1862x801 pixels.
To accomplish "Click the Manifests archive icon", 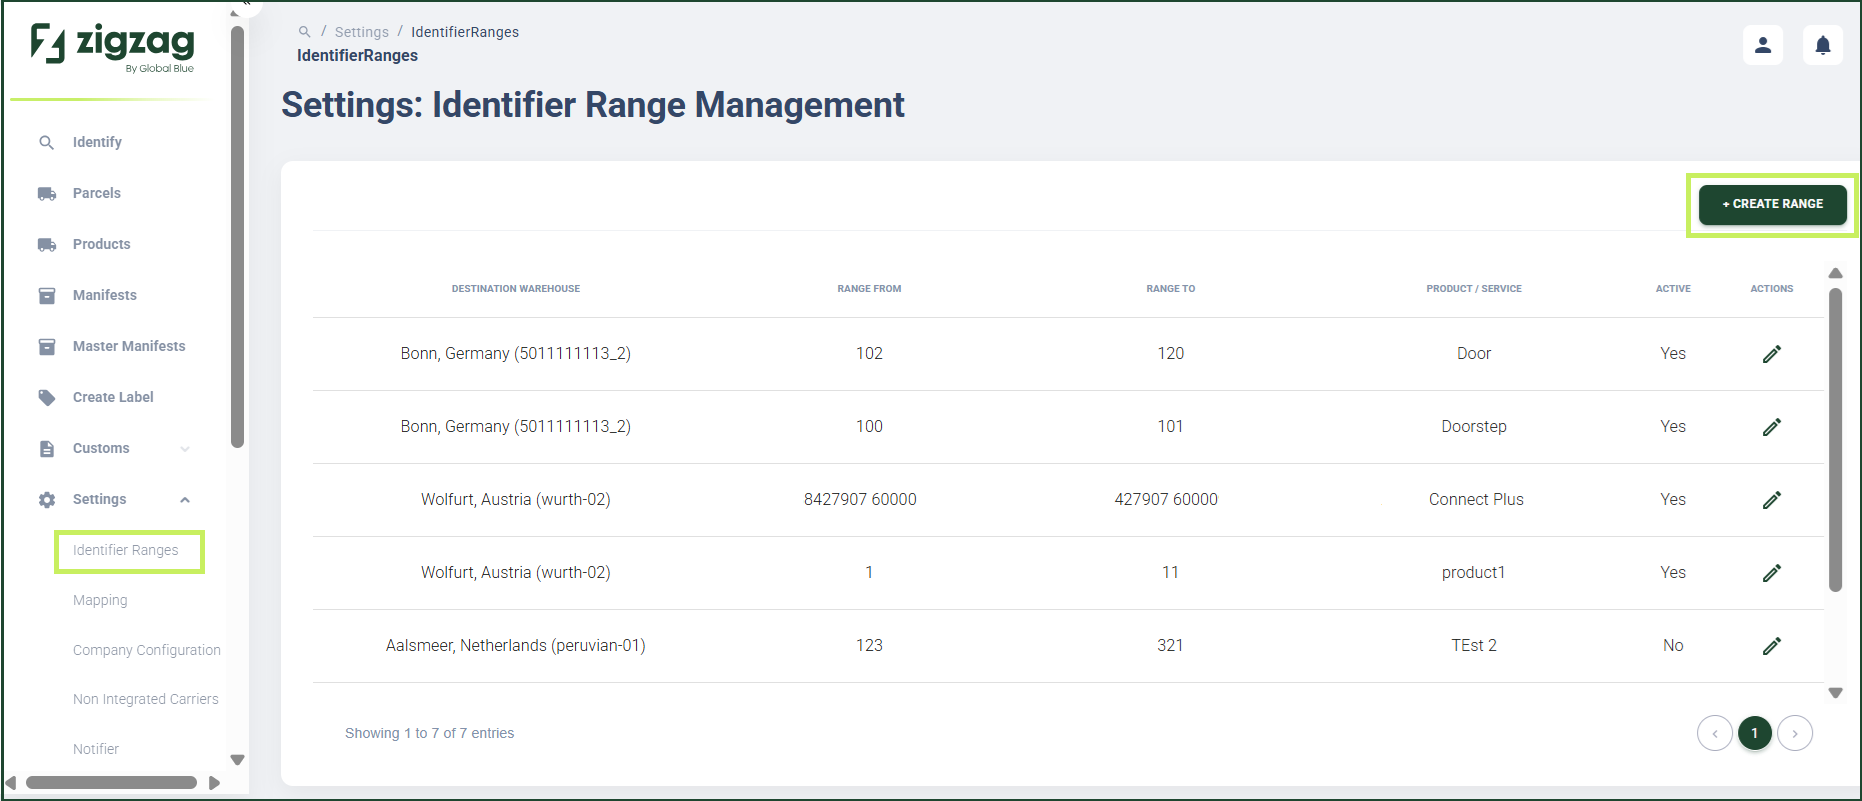I will point(46,296).
